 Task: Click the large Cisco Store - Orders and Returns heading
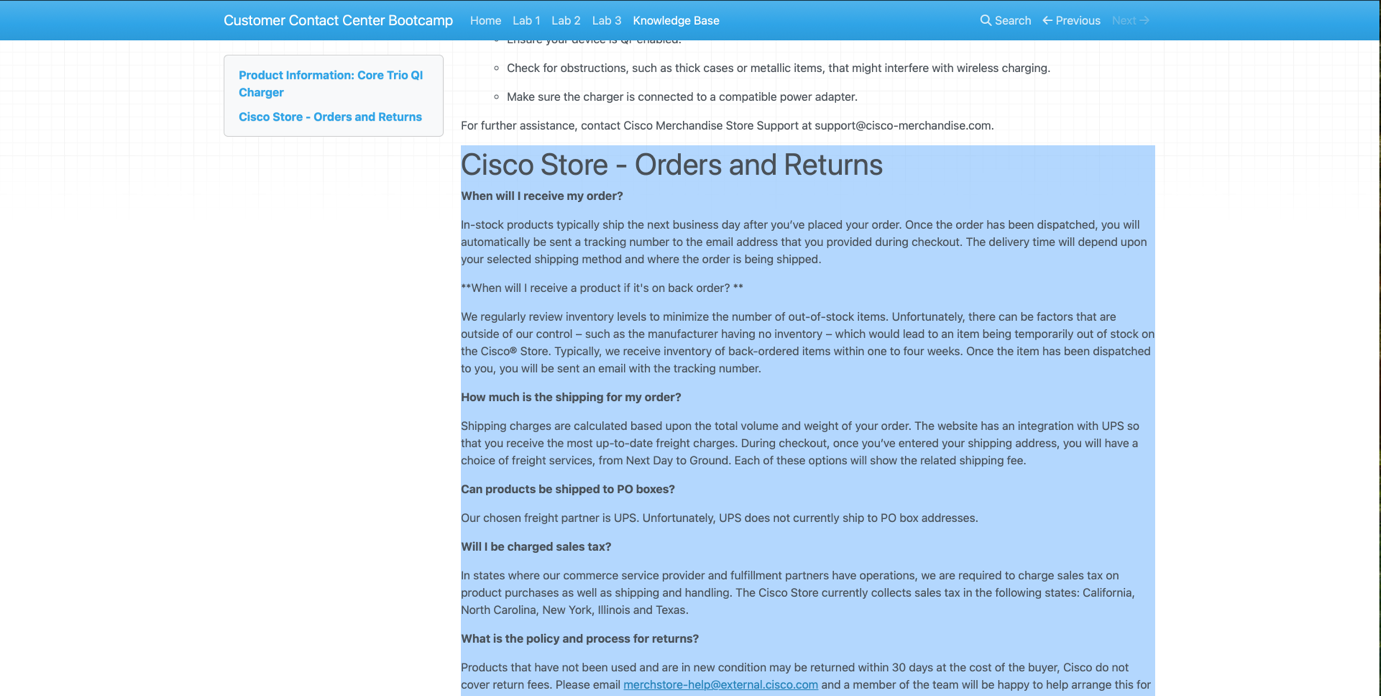pyautogui.click(x=671, y=165)
